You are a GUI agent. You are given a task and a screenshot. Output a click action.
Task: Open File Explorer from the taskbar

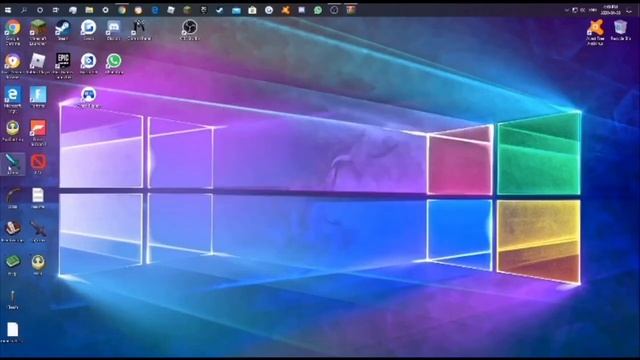click(x=89, y=10)
